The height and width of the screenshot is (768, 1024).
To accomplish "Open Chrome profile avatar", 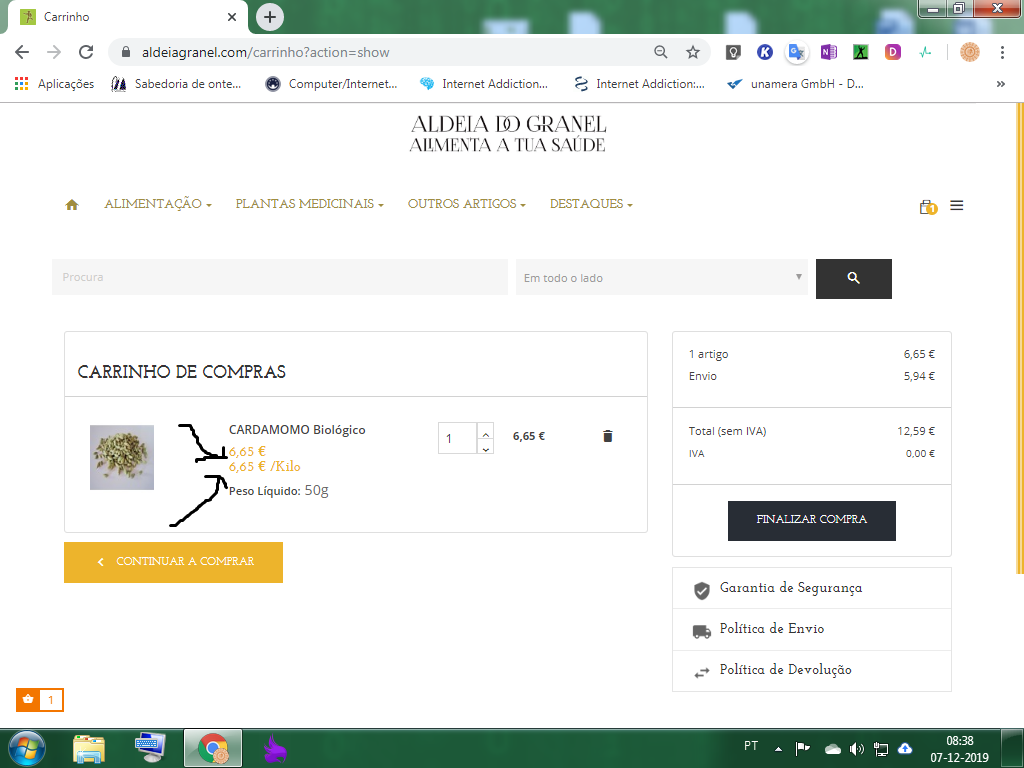I will pos(970,52).
